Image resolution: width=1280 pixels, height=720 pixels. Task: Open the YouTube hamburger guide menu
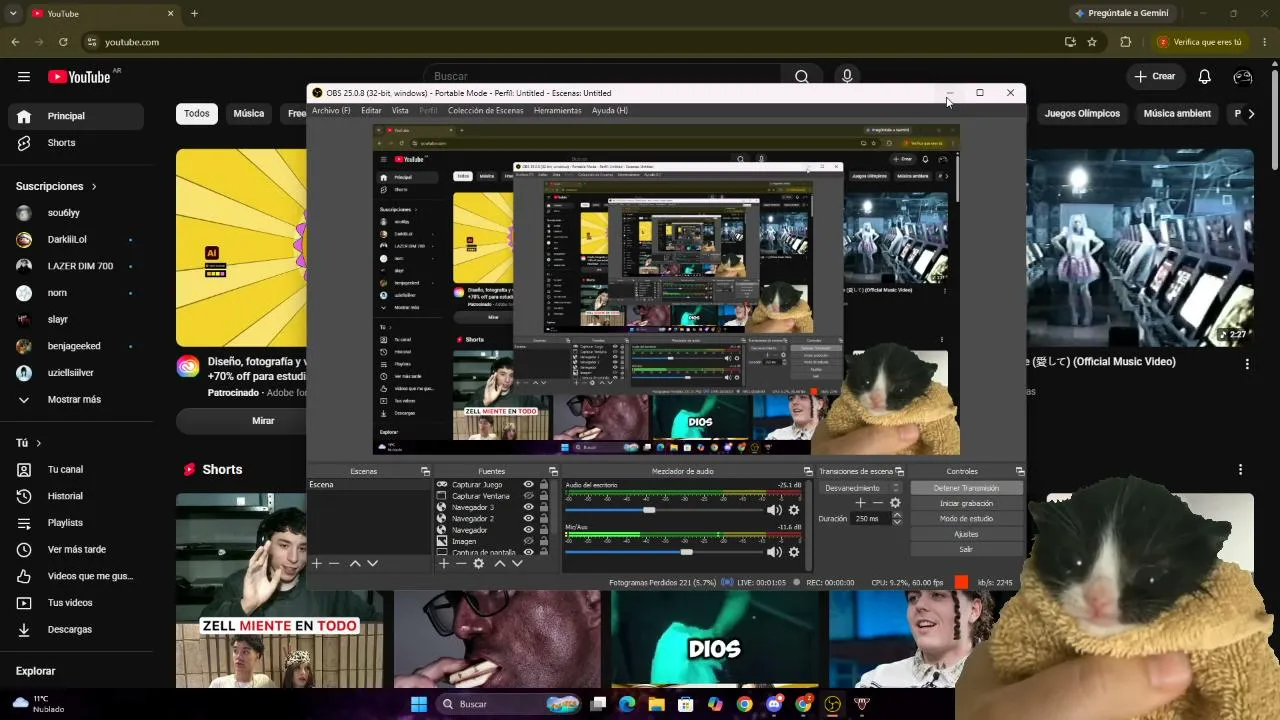(x=24, y=77)
